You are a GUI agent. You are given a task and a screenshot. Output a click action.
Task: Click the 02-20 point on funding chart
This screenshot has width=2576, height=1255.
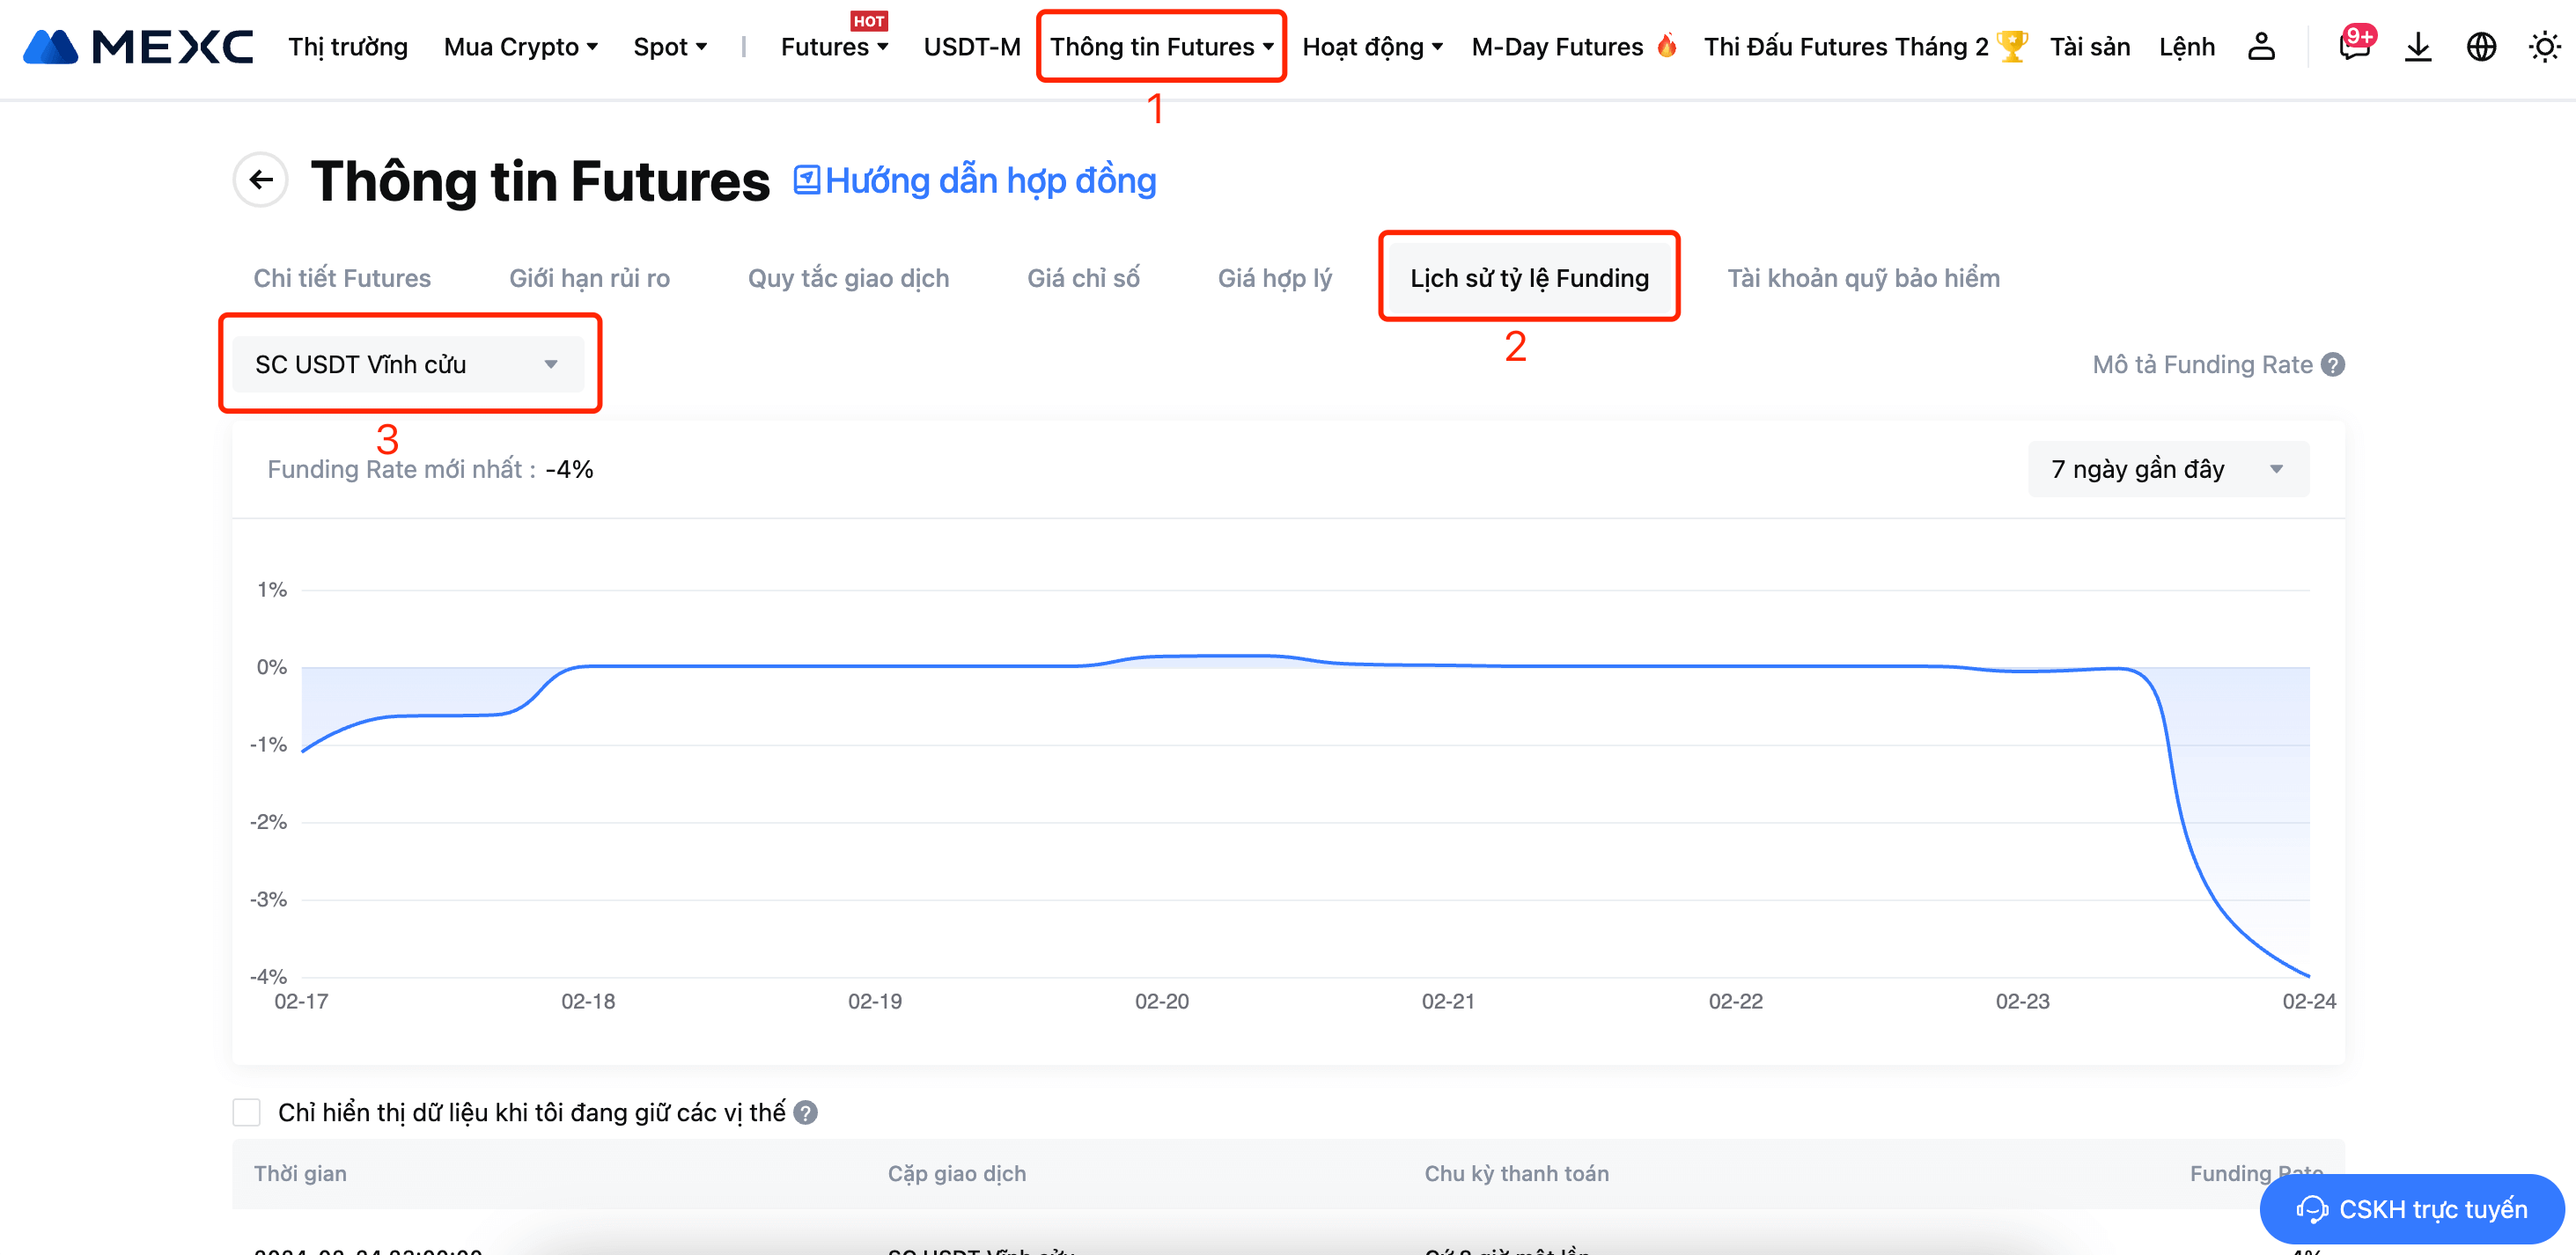point(1161,657)
